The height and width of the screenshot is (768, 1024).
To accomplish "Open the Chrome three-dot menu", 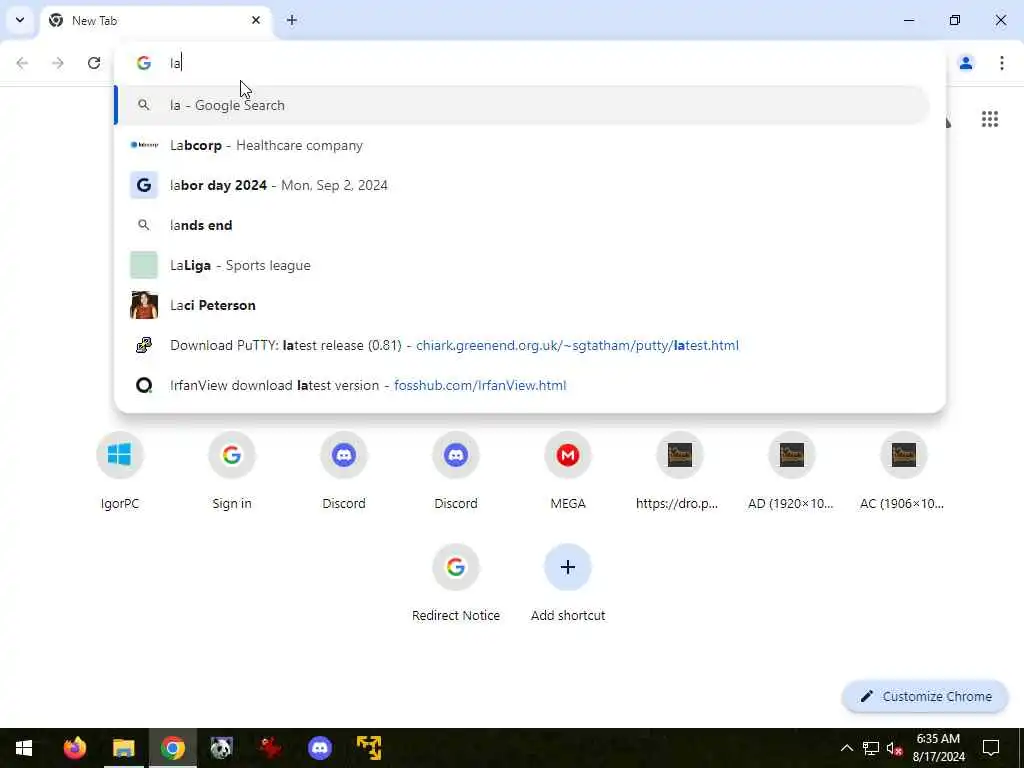I will point(1002,63).
